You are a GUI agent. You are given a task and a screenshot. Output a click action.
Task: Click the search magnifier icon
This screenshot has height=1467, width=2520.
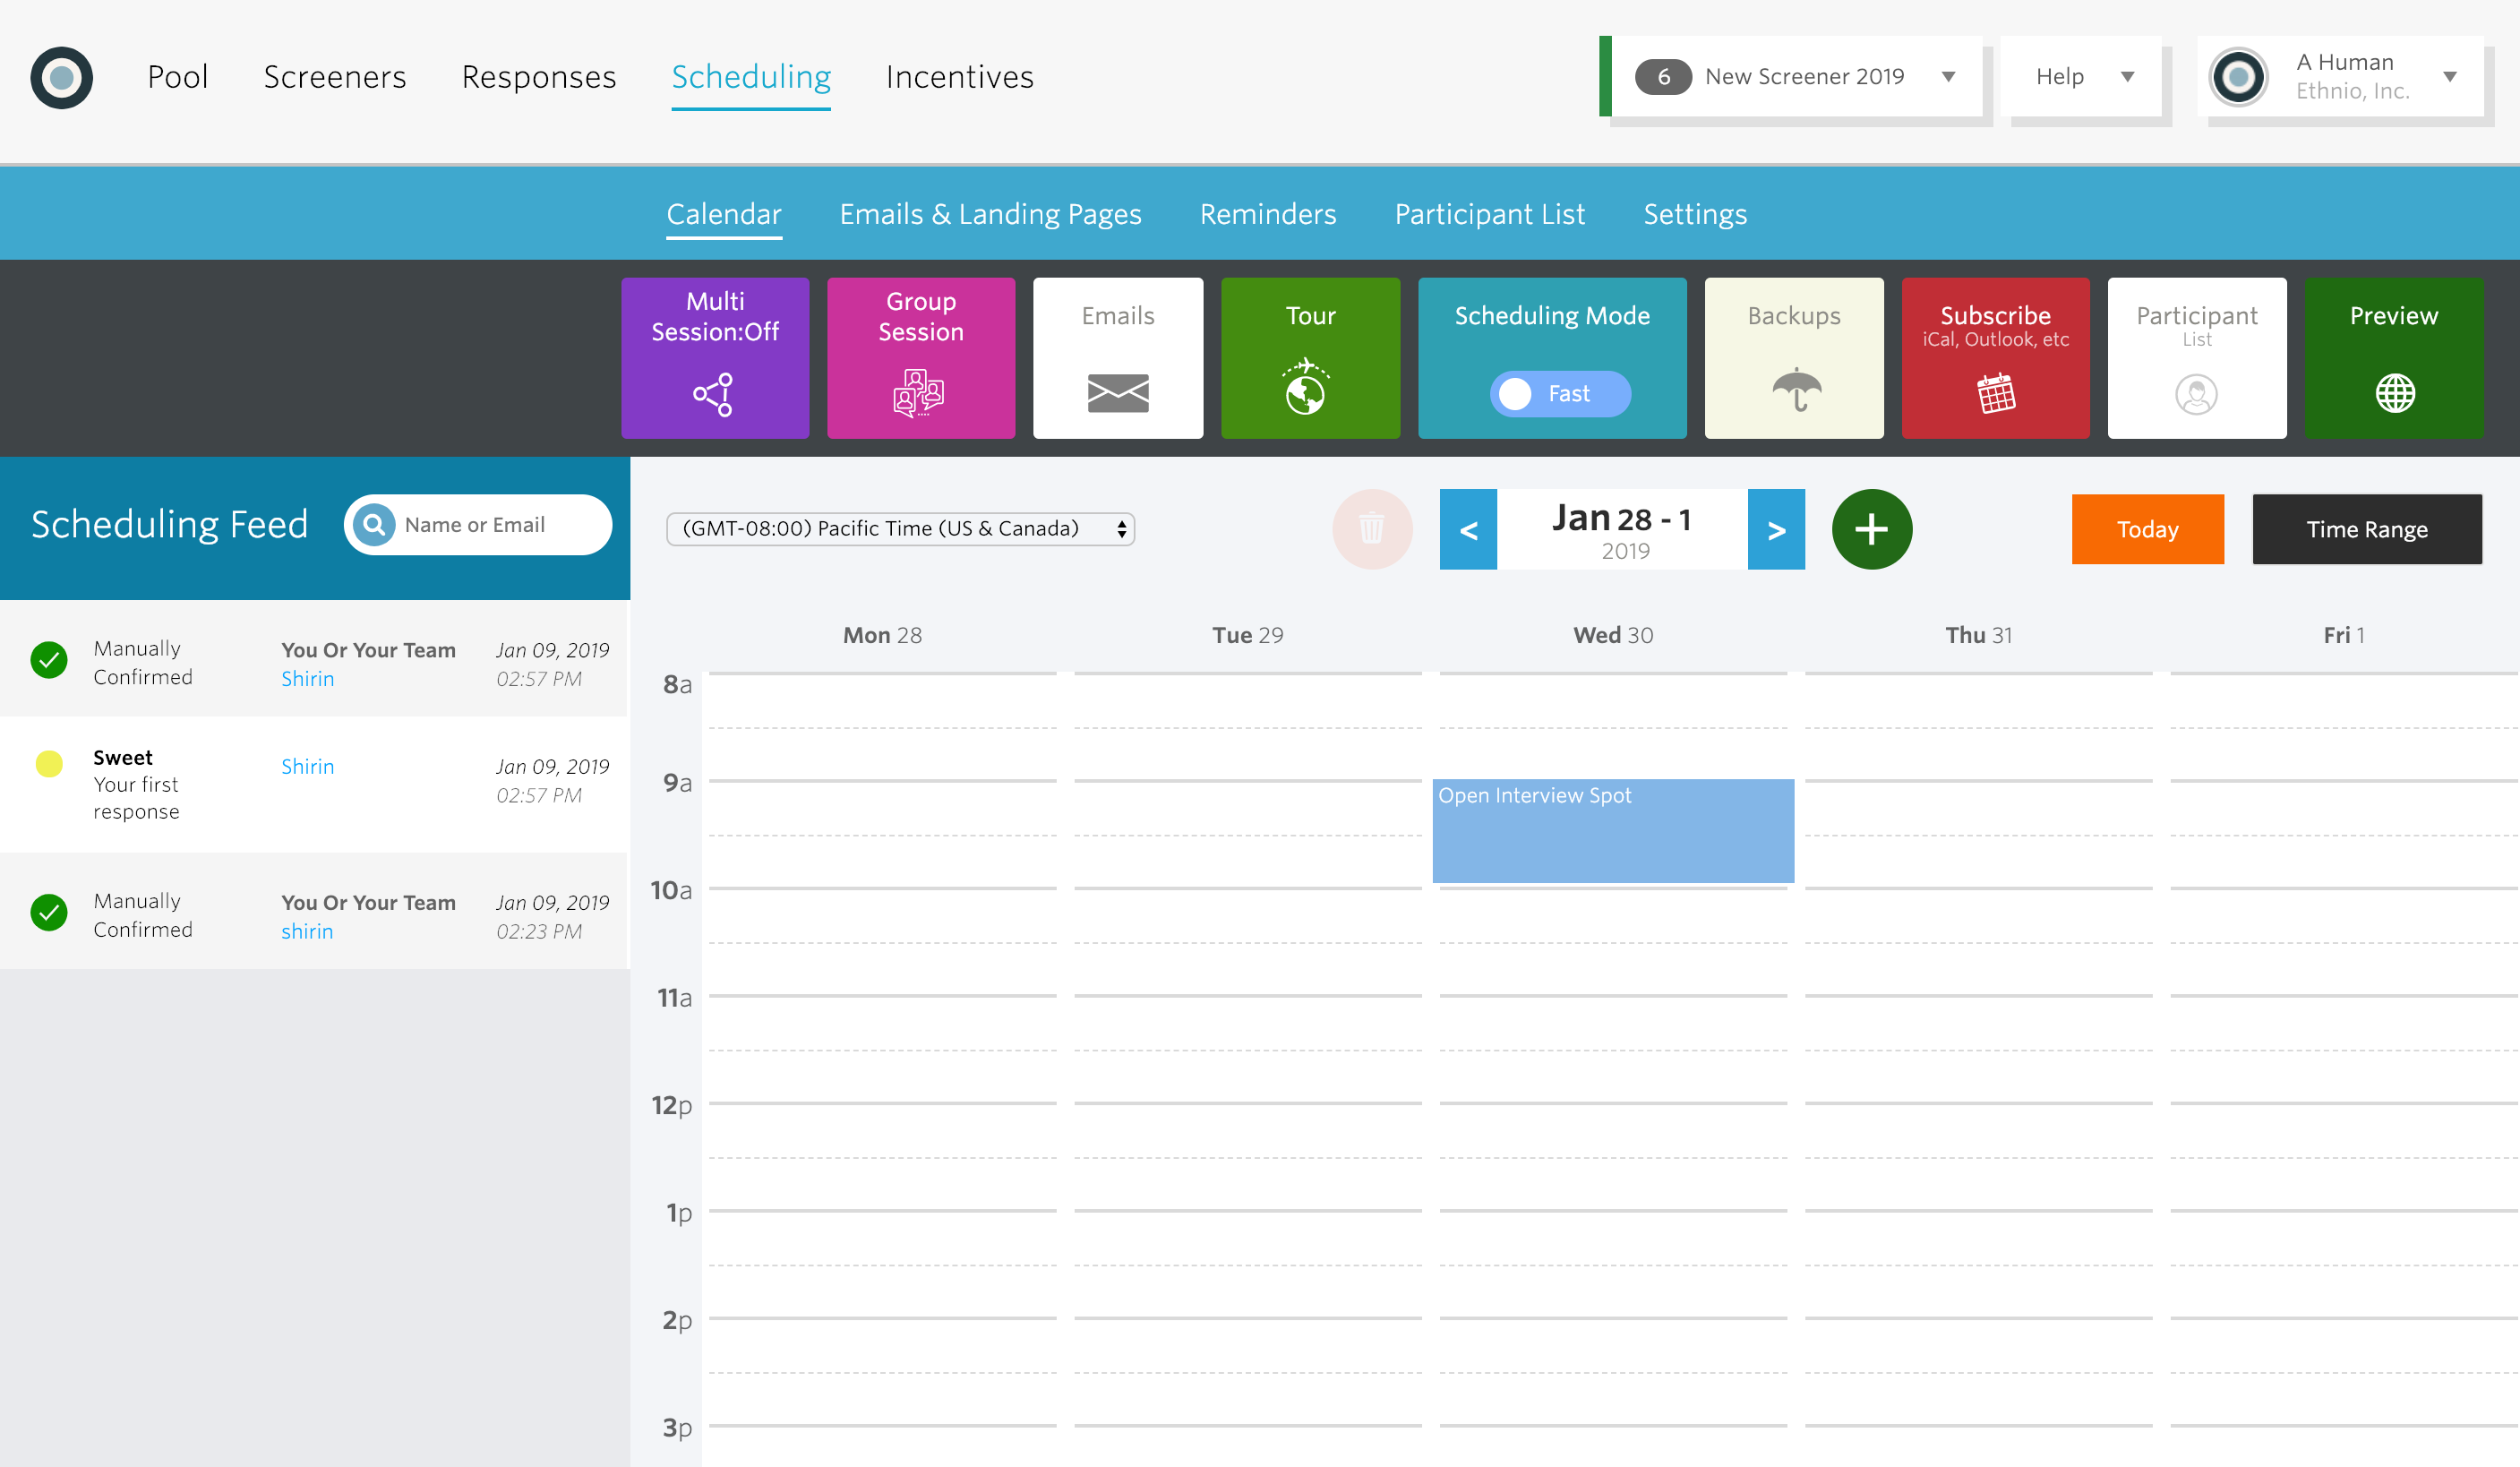point(374,524)
